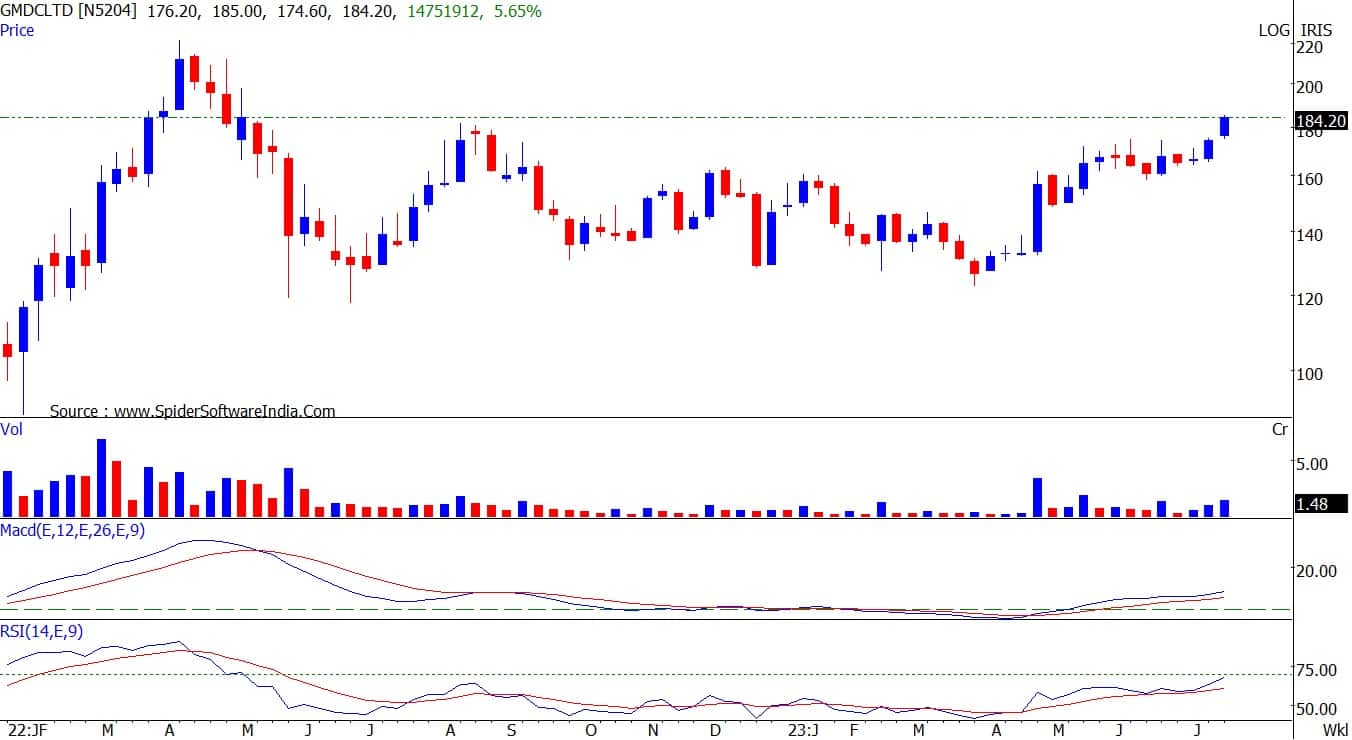1352x740 pixels.
Task: Click the 184.20 current price tag
Action: coord(1320,124)
